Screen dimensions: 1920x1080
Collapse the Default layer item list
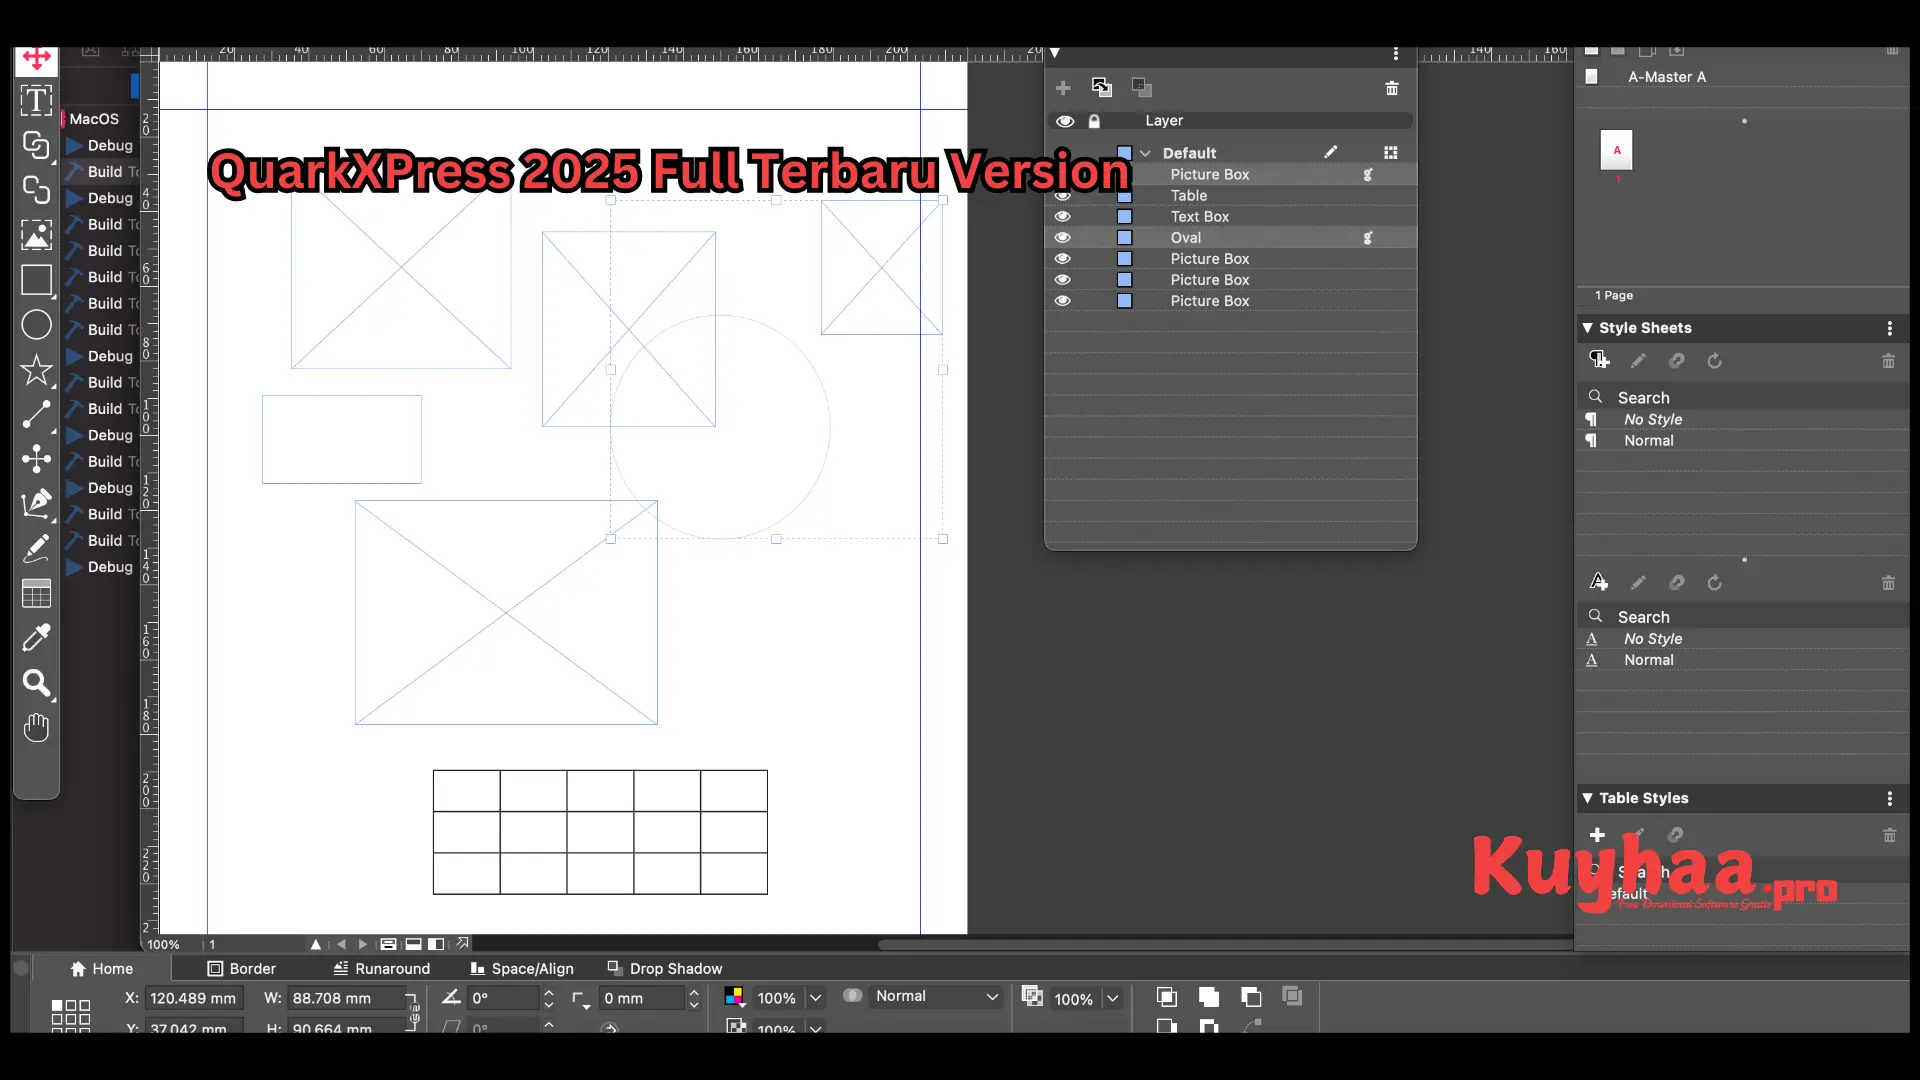click(x=1146, y=152)
